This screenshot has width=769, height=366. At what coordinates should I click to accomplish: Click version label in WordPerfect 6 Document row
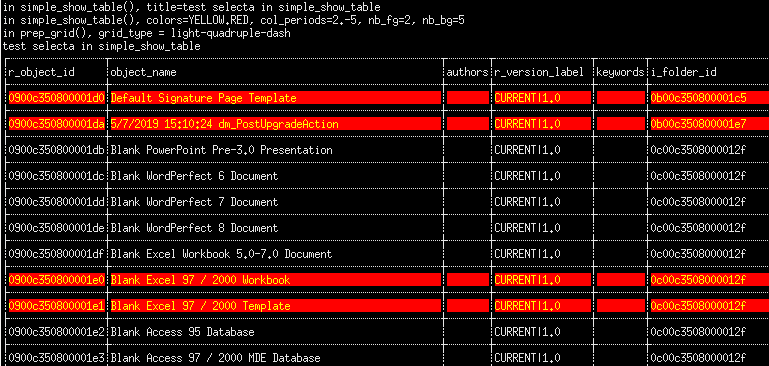tap(527, 176)
